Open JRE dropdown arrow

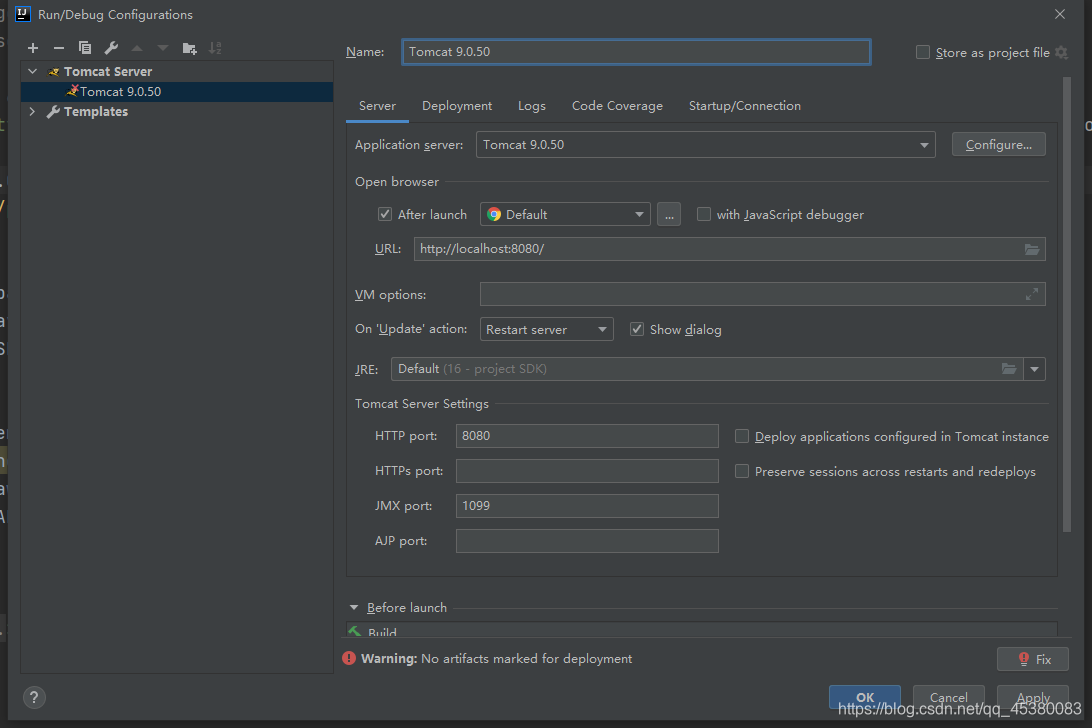pyautogui.click(x=1035, y=369)
